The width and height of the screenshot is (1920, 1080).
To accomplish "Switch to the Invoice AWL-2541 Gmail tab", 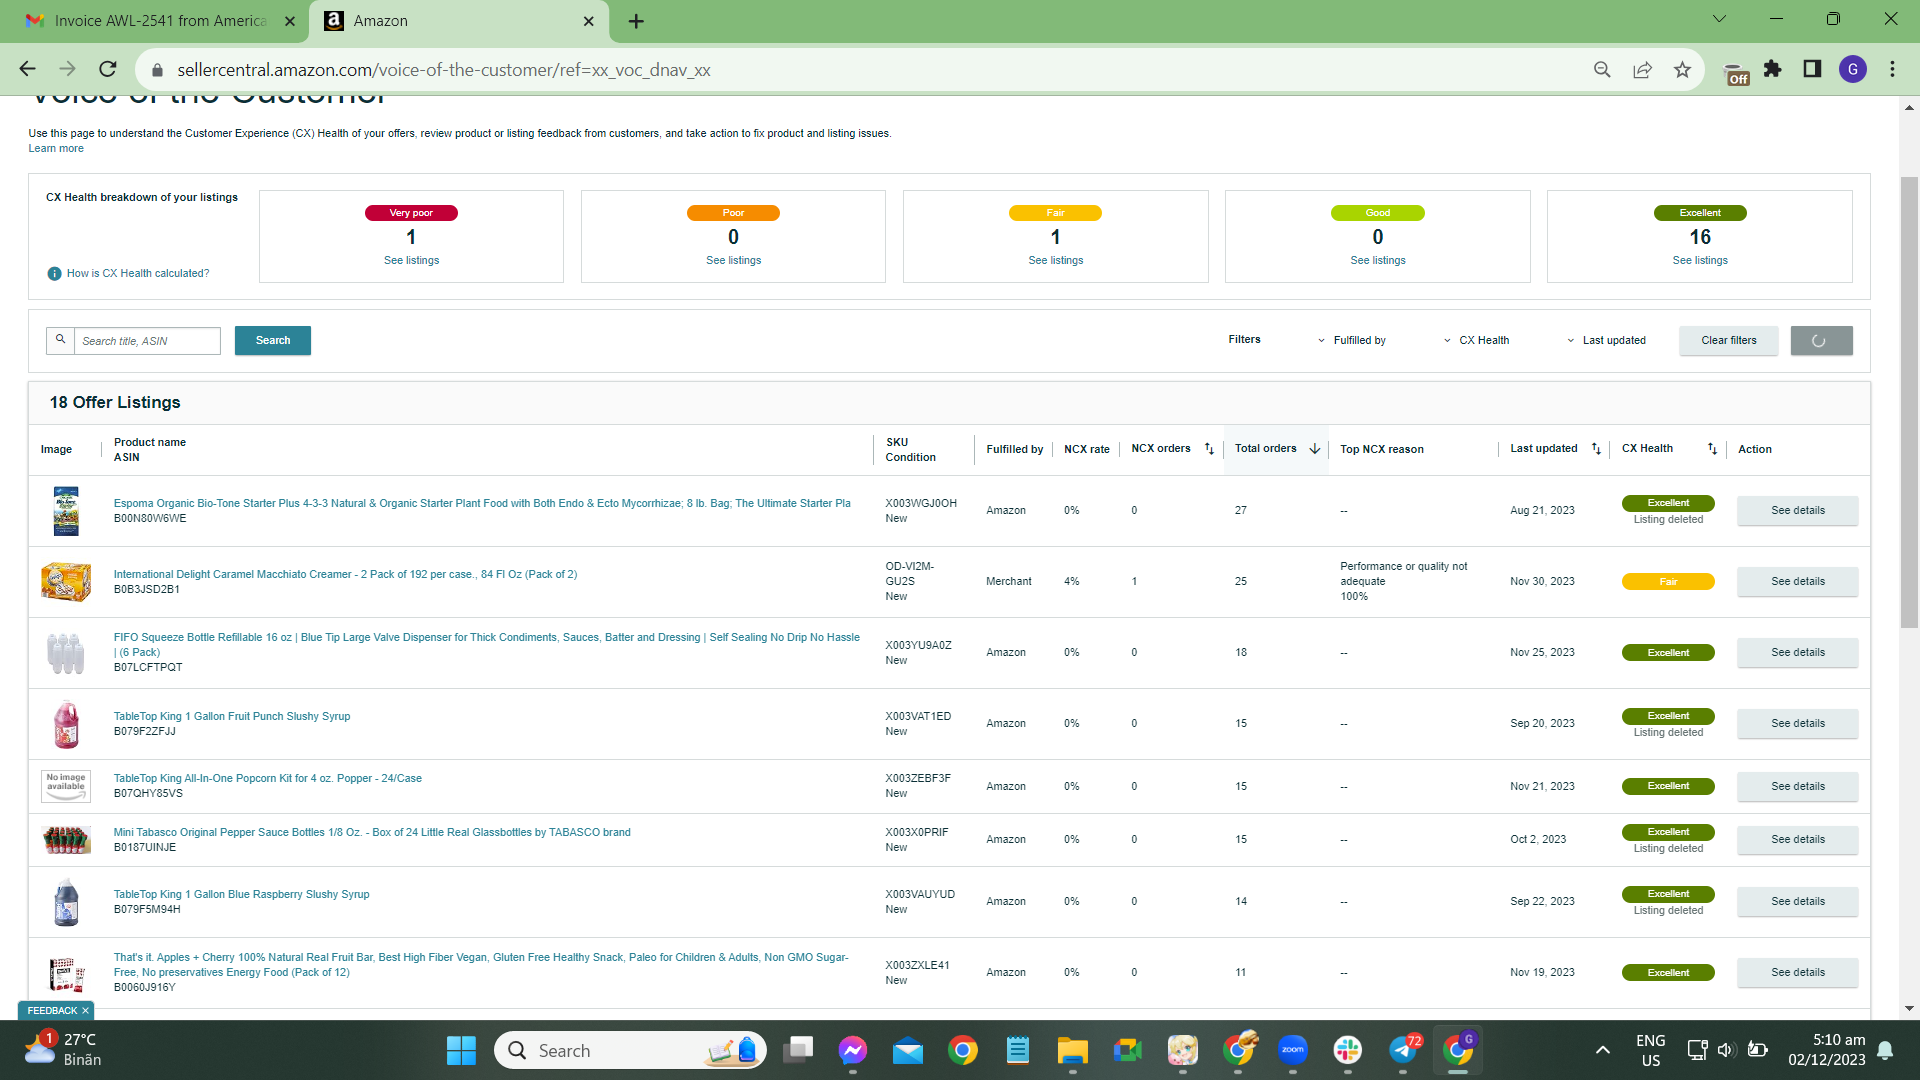I will click(160, 21).
